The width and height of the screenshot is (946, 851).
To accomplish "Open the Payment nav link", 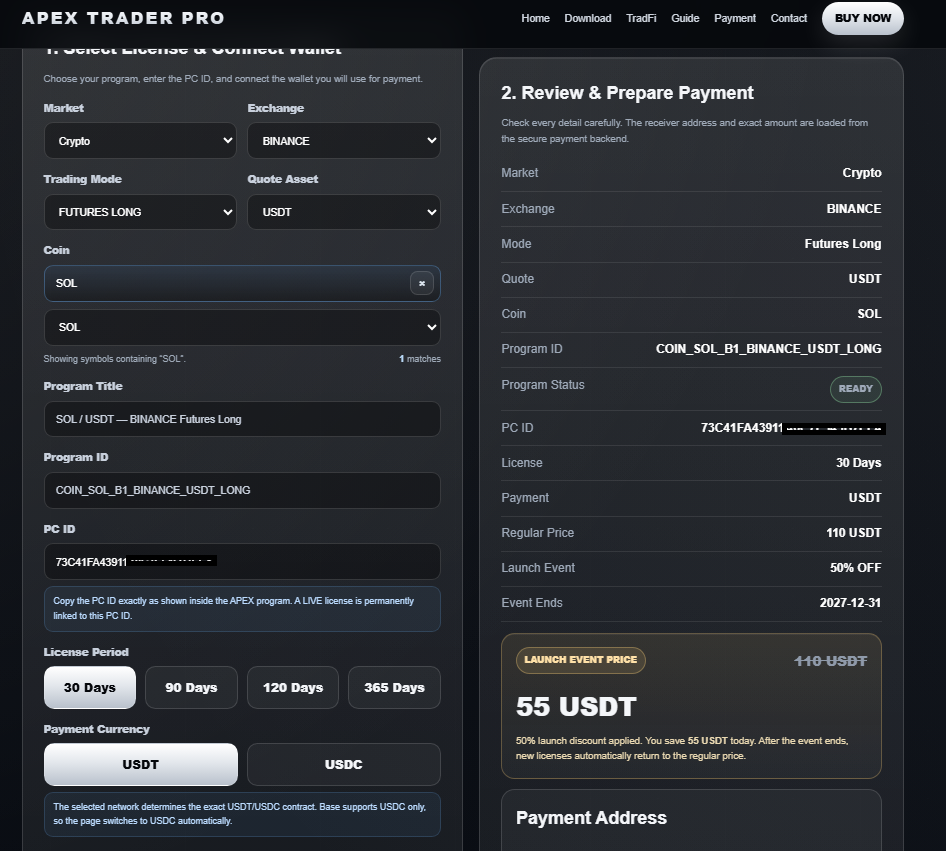I will click(734, 18).
